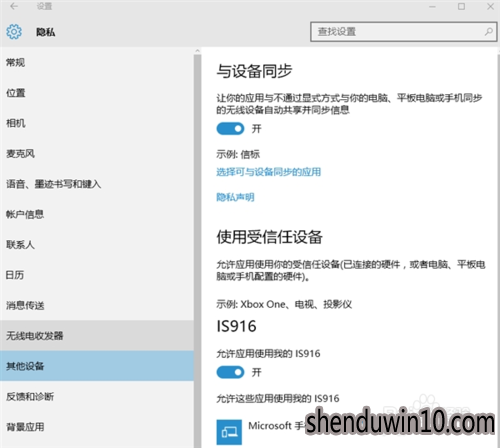Open 帐户信息 in the sidebar

coord(97,214)
